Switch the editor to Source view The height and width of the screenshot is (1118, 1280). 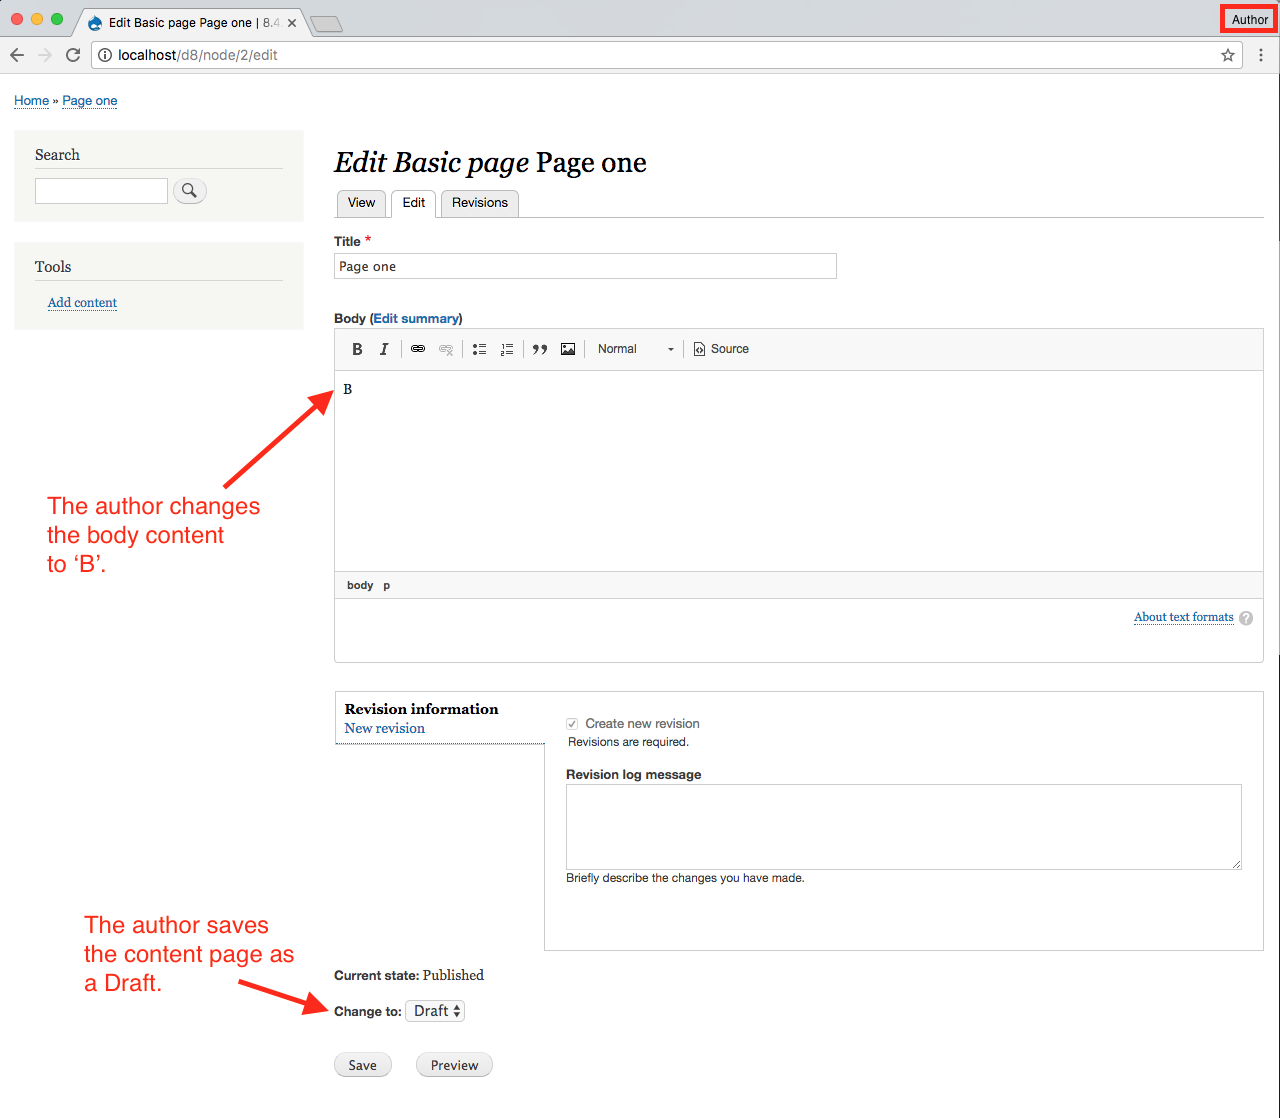[720, 348]
